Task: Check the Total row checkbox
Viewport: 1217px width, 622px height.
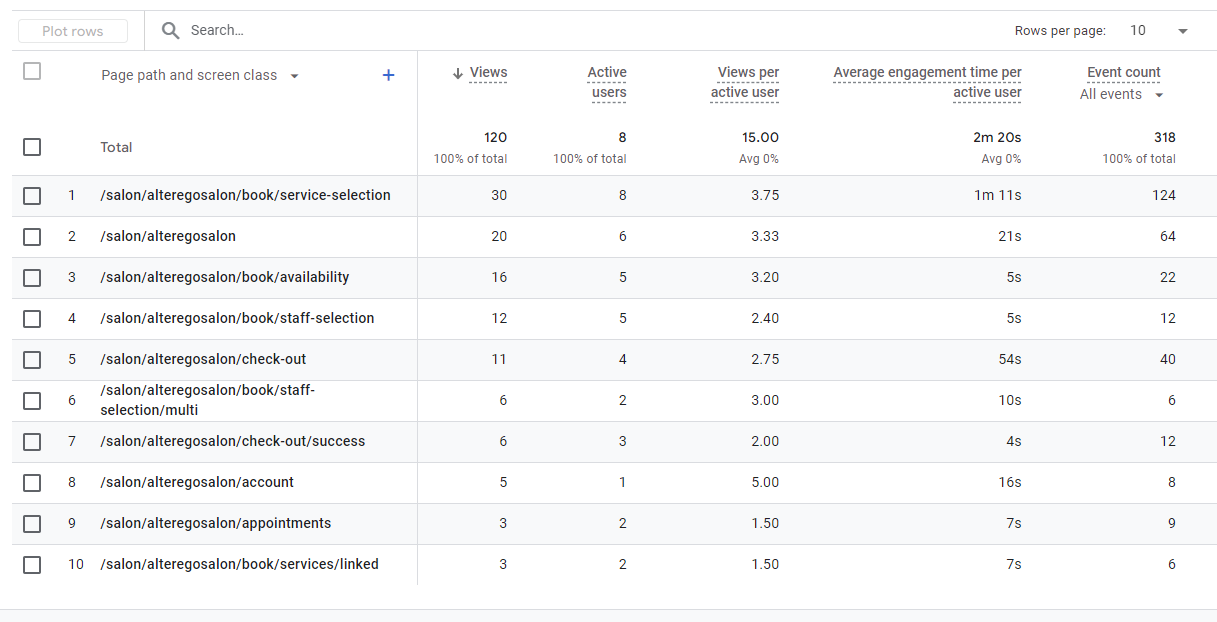Action: [32, 147]
